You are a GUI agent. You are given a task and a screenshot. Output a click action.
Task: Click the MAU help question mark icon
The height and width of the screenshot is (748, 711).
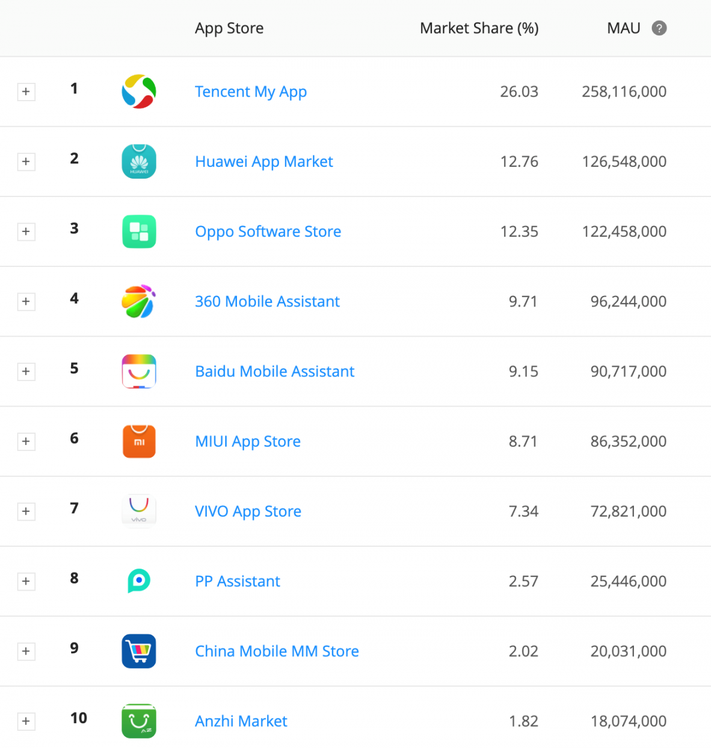[x=659, y=28]
